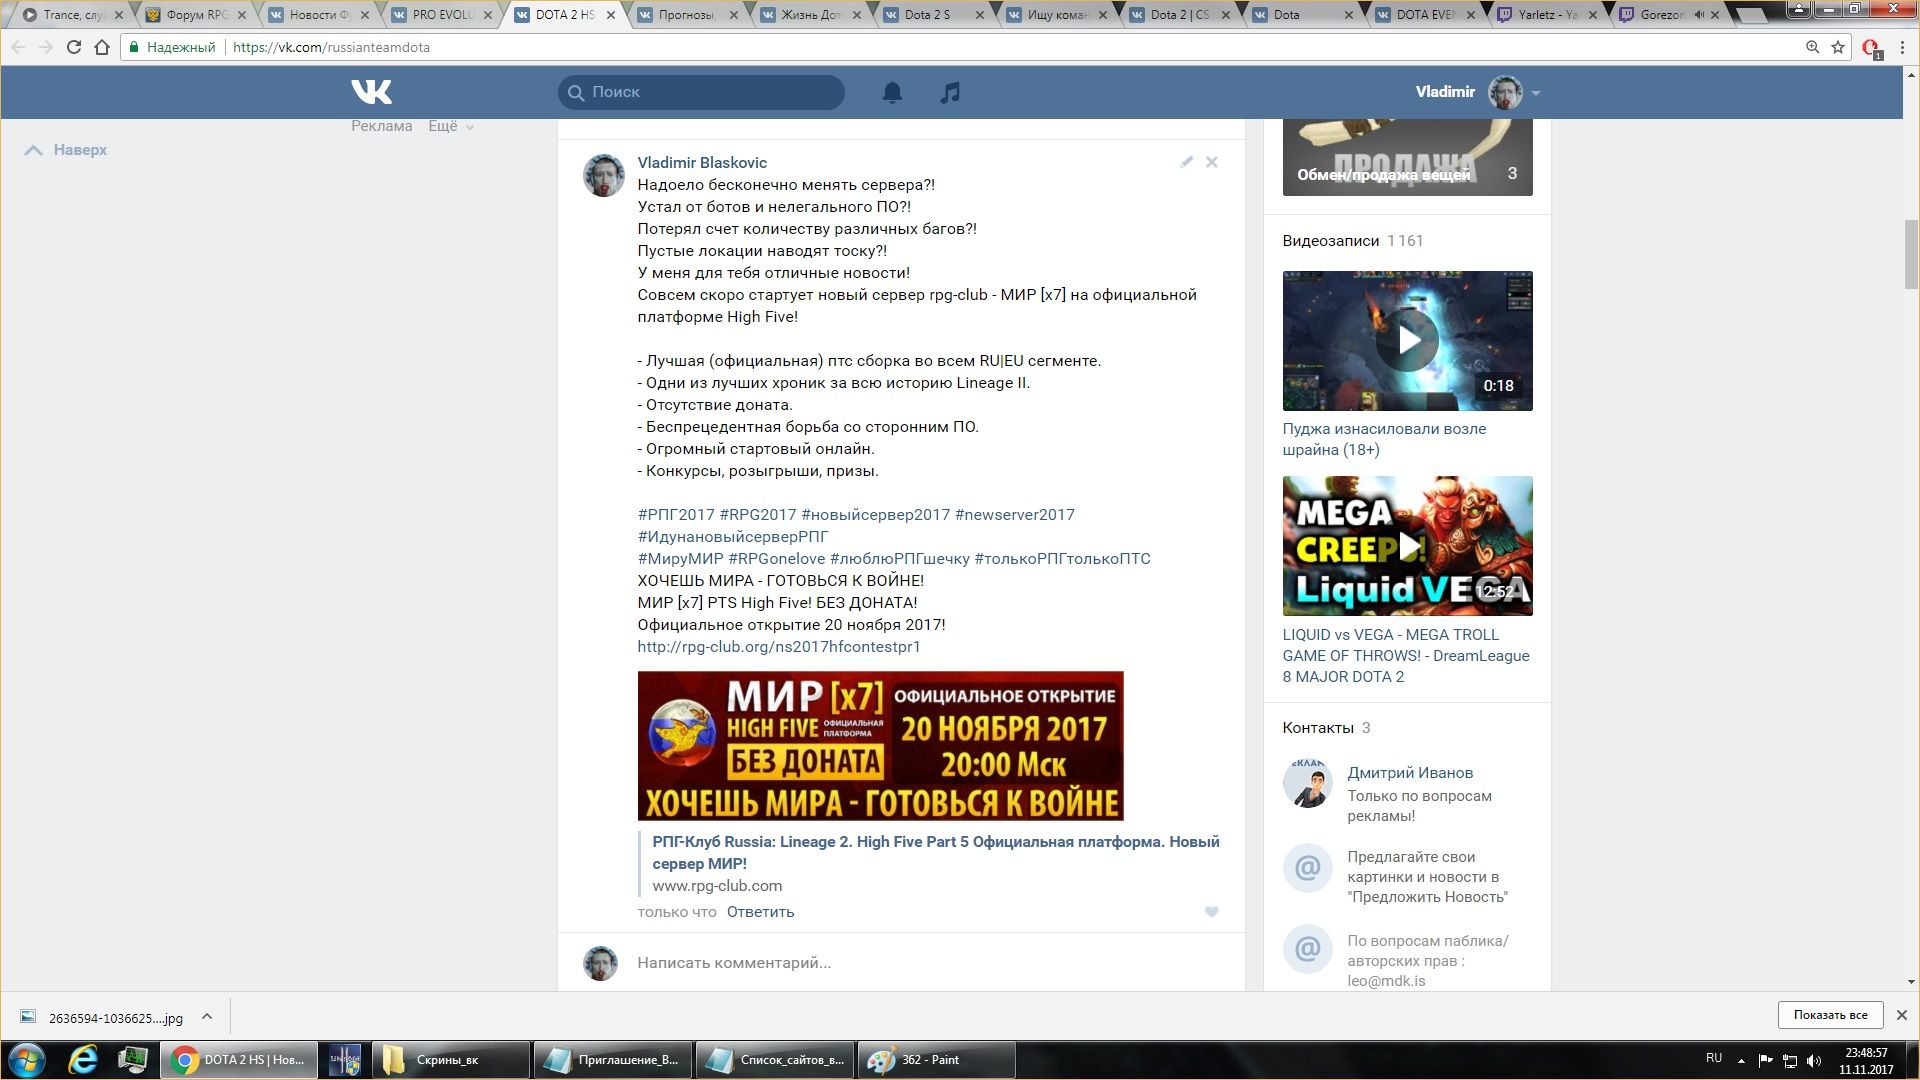
Task: Edit the comment with pencil icon
Action: point(1186,162)
